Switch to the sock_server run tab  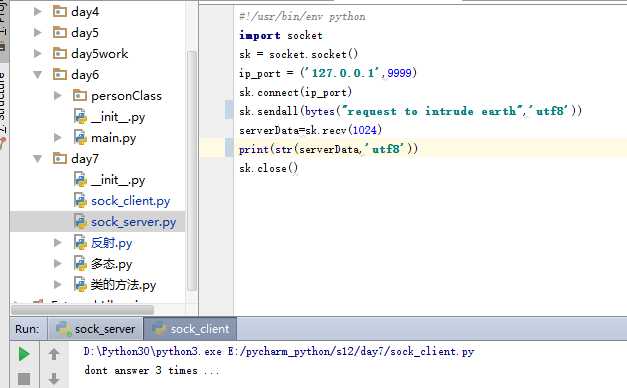point(96,329)
